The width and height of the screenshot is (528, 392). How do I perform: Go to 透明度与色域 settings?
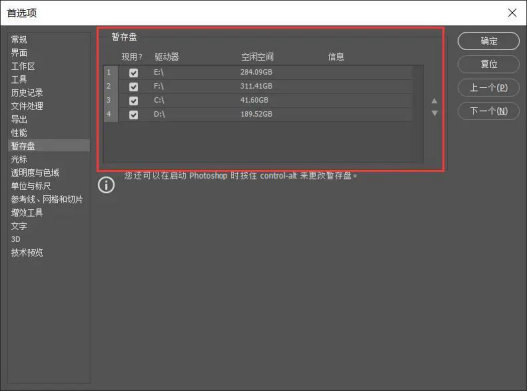[35, 173]
